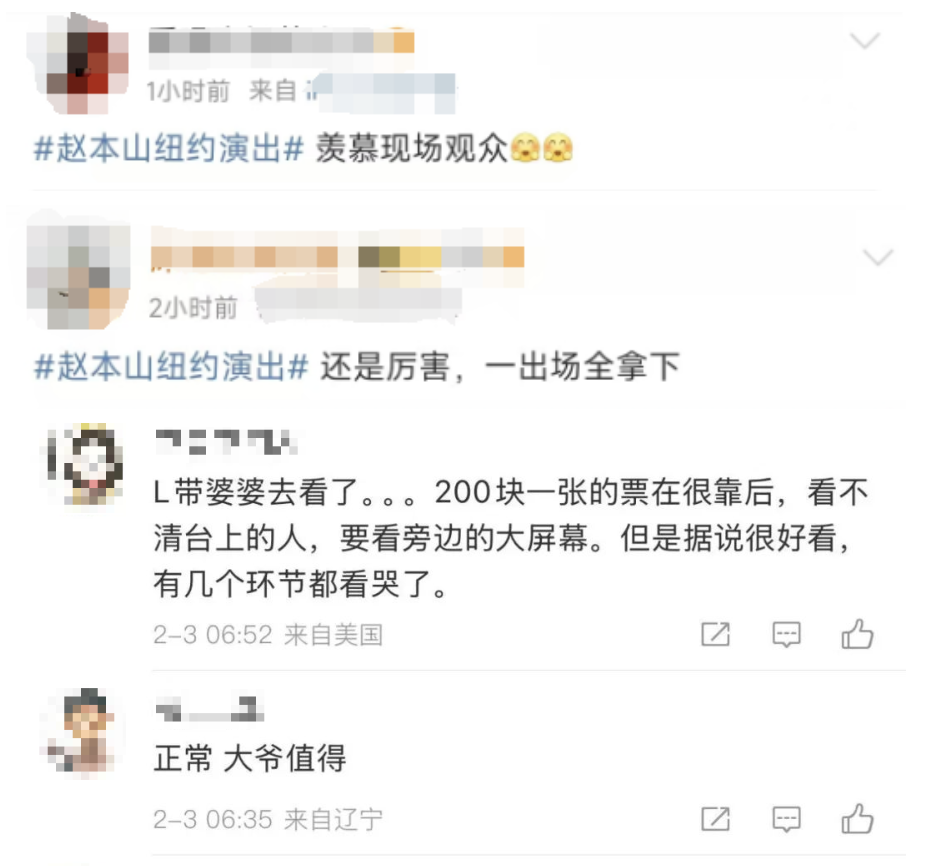Screen dimensions: 932x866
Task: Select the '还是厉害,一出场全拿下' post text
Action: 499,366
